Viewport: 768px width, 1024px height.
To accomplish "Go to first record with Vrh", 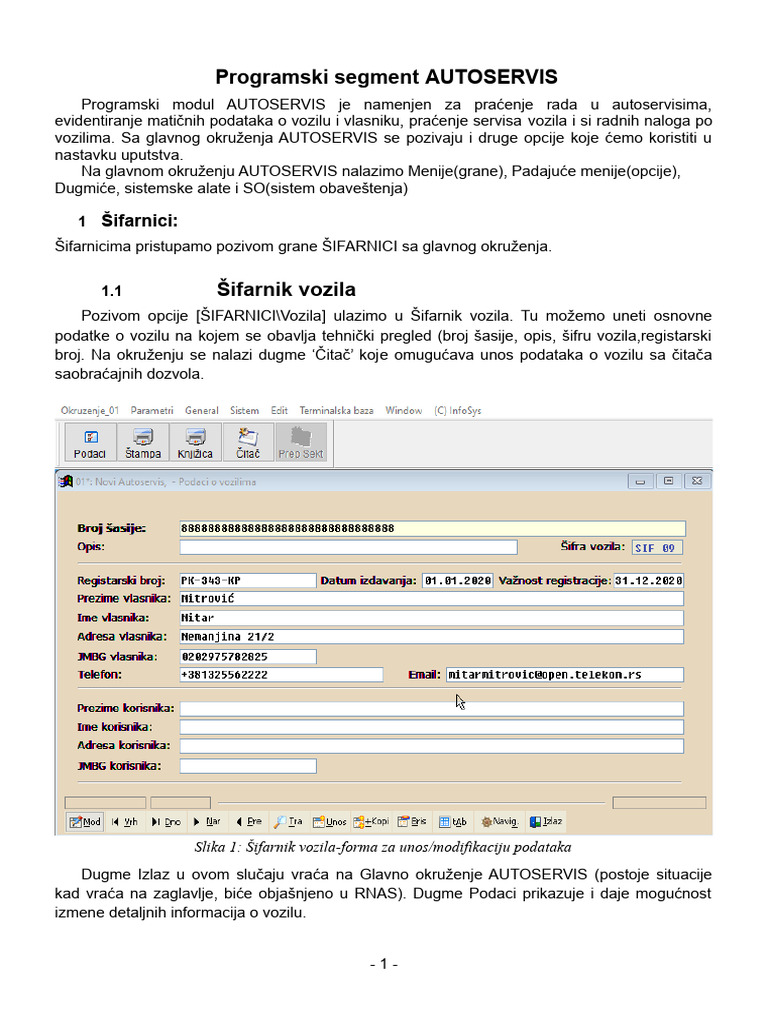I will click(125, 822).
